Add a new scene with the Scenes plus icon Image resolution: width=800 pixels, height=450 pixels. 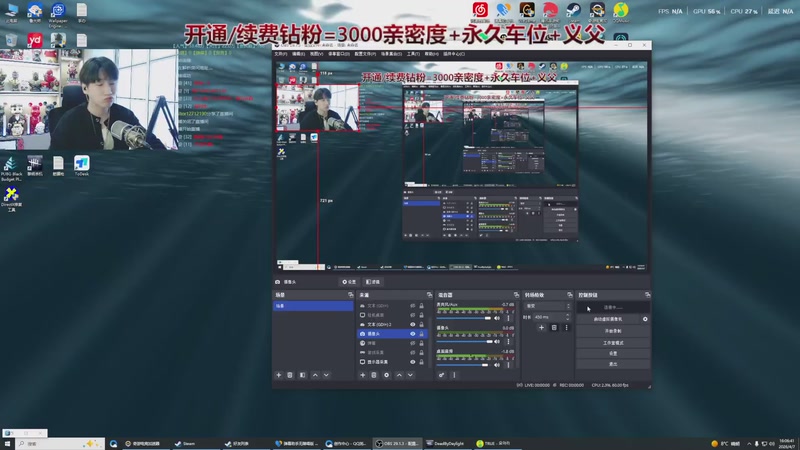pyautogui.click(x=279, y=375)
